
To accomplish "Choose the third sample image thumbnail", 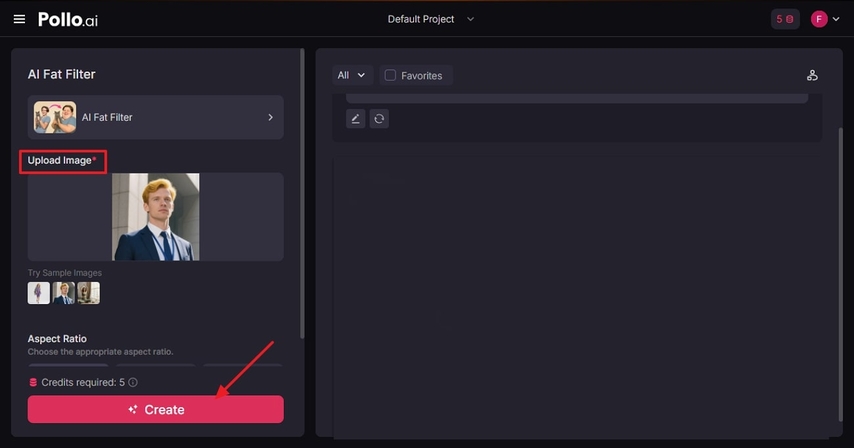I will pyautogui.click(x=88, y=292).
